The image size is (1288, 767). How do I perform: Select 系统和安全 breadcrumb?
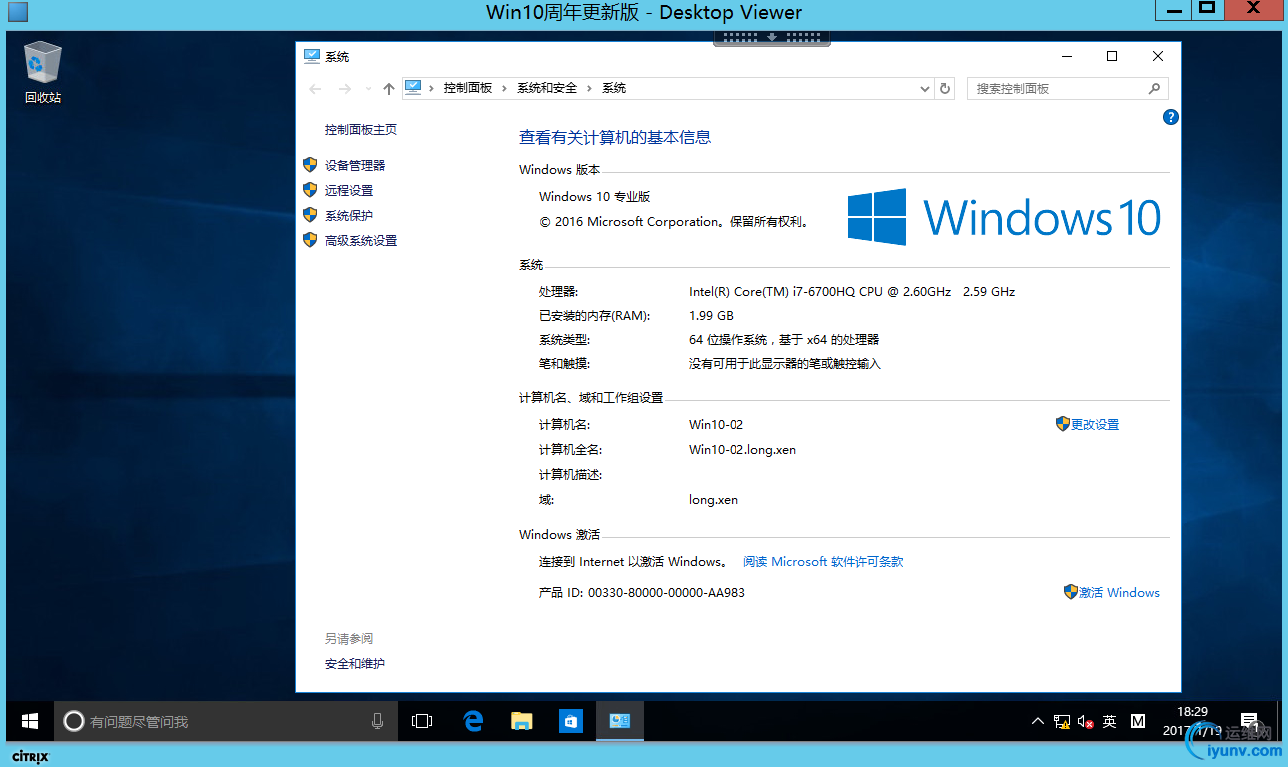(547, 88)
